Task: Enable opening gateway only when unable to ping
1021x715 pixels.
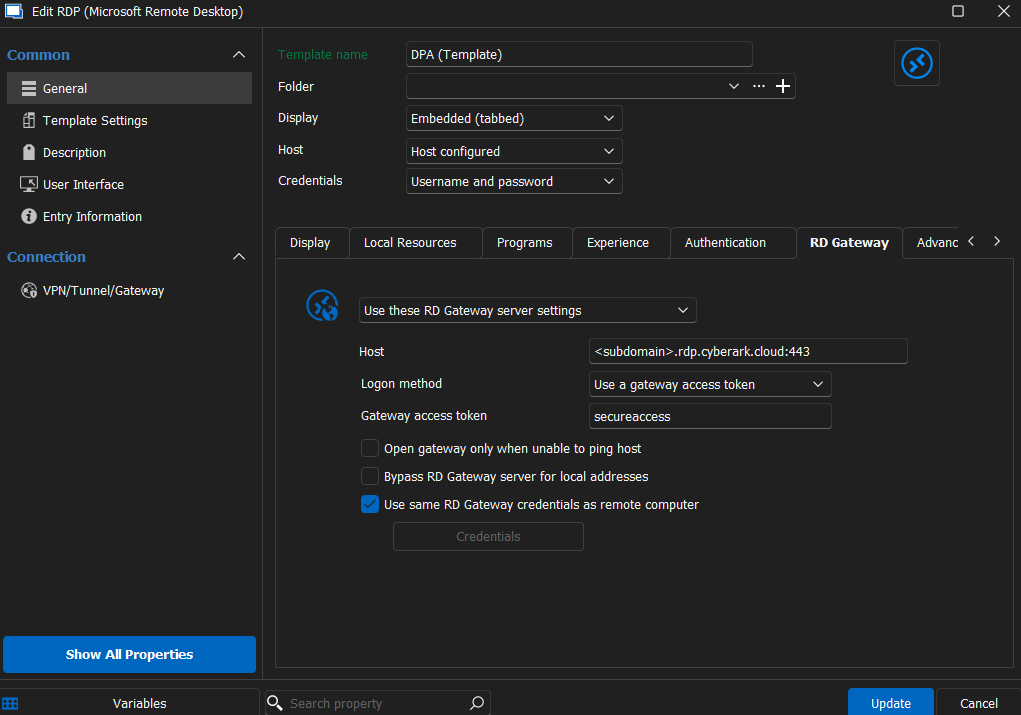Action: click(x=370, y=448)
